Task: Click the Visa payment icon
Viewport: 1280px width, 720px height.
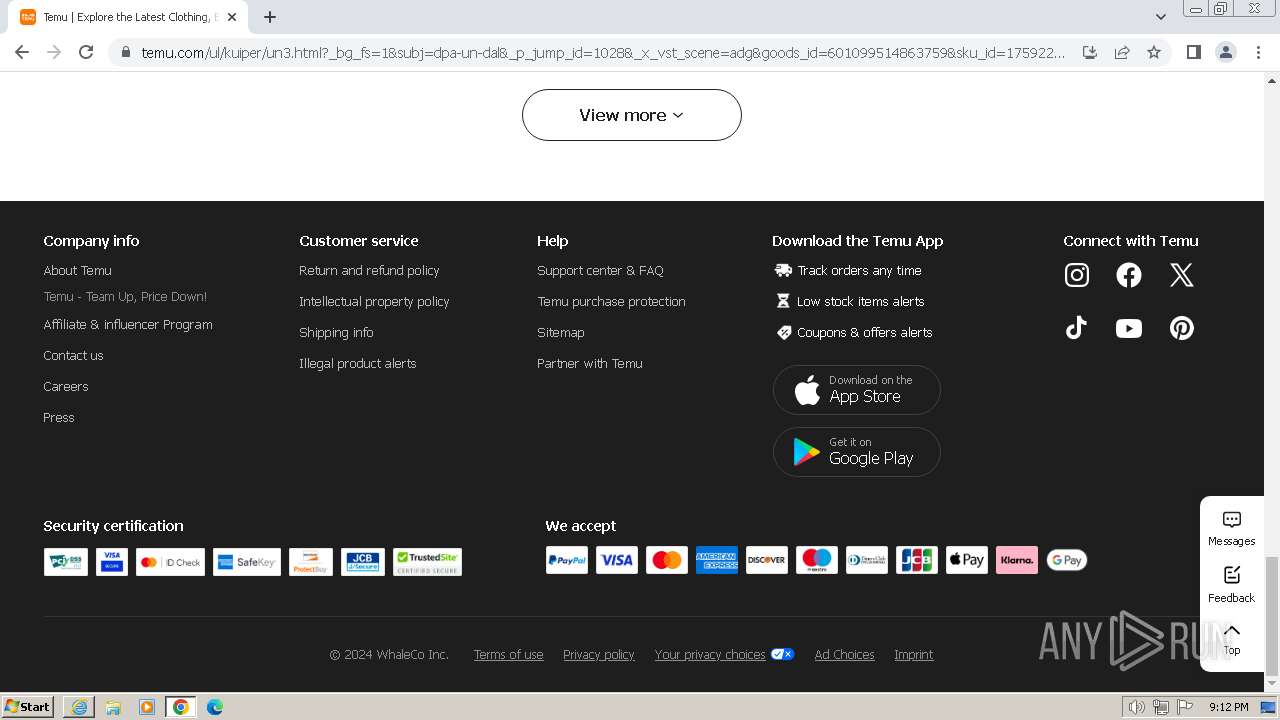Action: pyautogui.click(x=617, y=560)
